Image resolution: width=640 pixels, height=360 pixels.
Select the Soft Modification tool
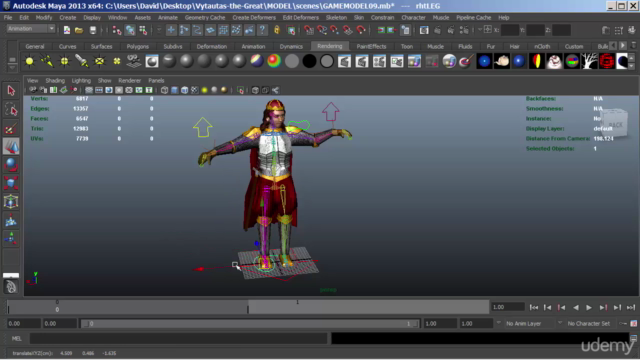pos(11,221)
